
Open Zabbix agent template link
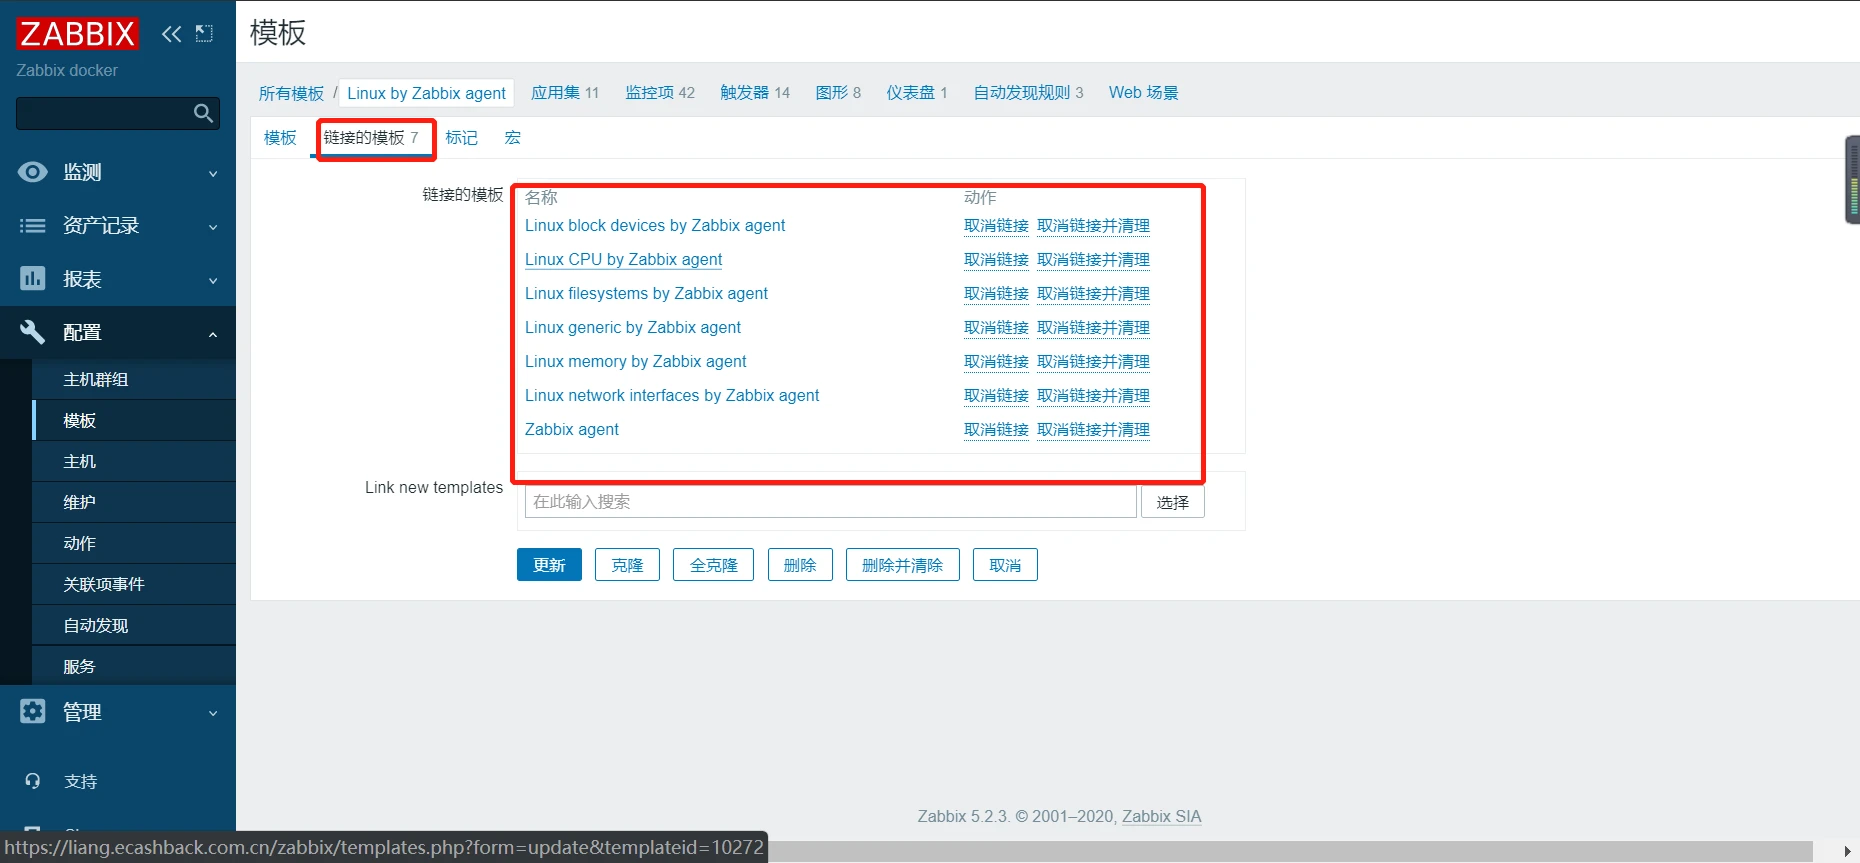tap(572, 430)
